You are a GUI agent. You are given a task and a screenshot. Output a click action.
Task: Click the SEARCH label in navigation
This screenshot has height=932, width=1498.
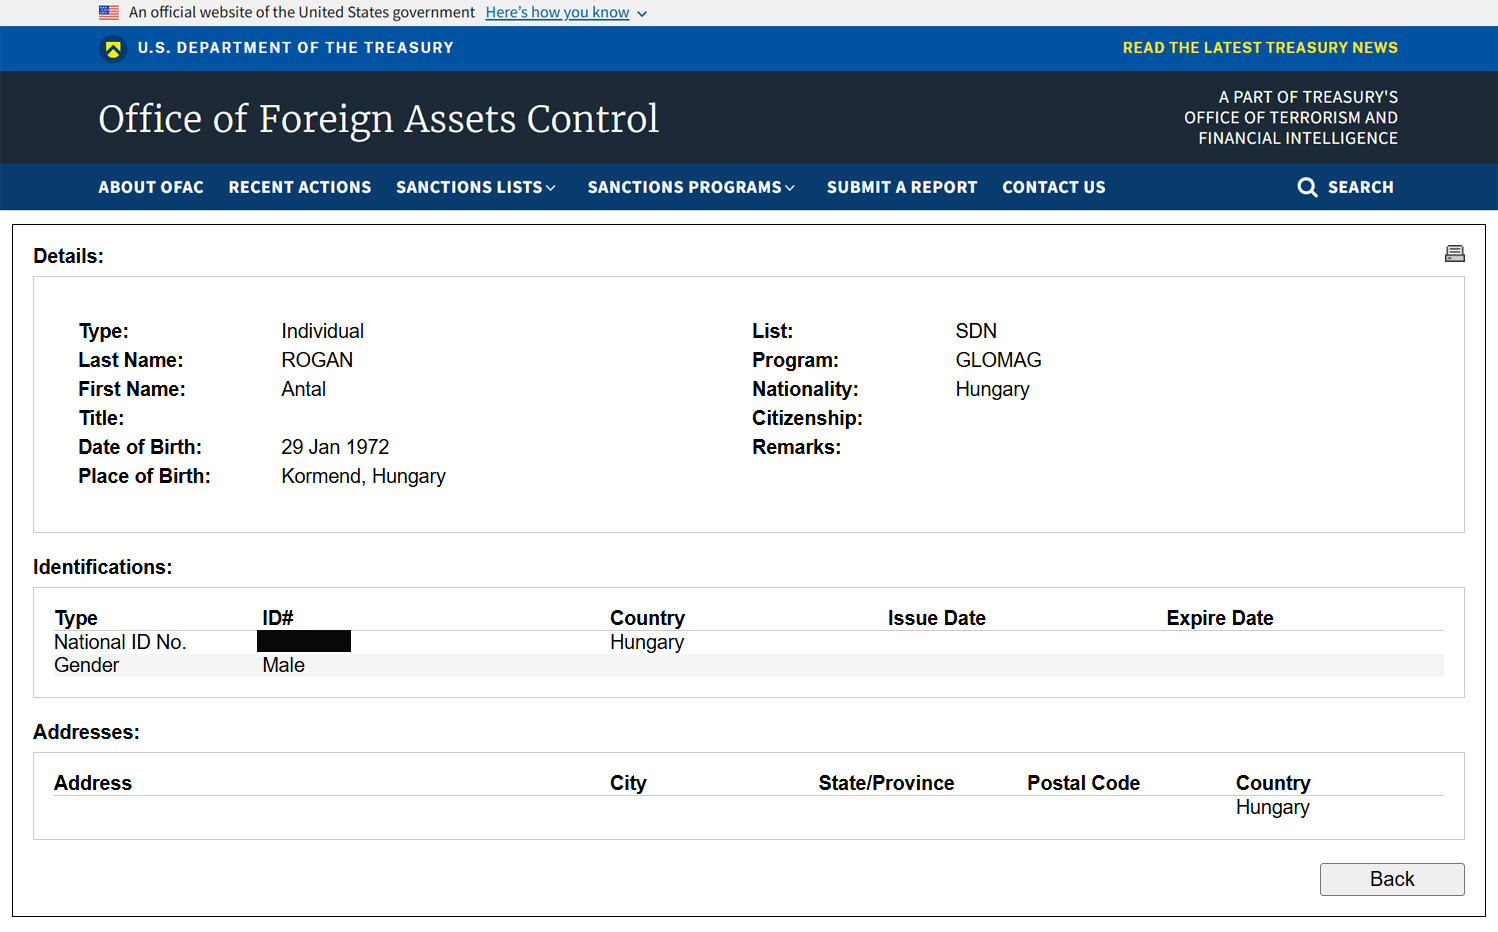pos(1360,187)
